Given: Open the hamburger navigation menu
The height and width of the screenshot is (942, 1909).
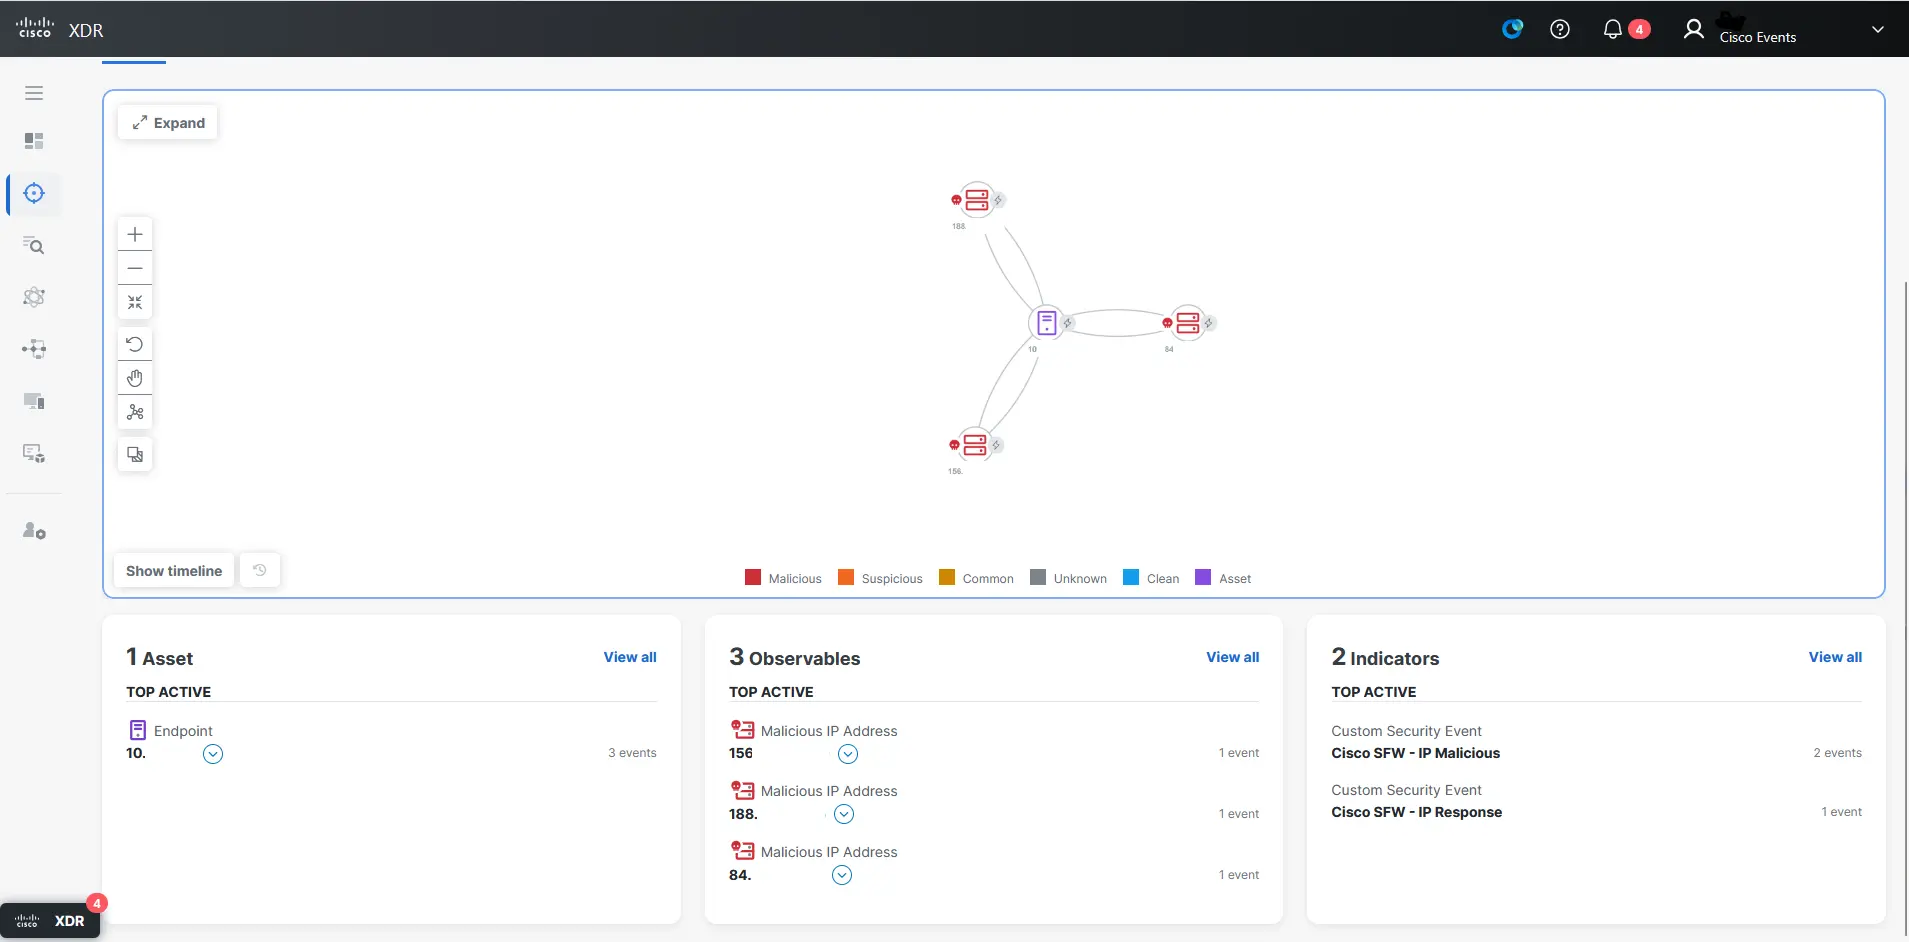Looking at the screenshot, I should tap(34, 92).
